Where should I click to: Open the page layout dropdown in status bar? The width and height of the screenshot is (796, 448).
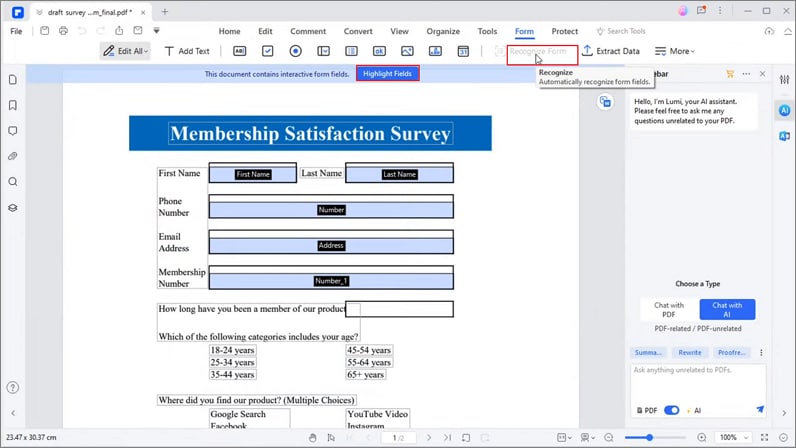[564, 437]
